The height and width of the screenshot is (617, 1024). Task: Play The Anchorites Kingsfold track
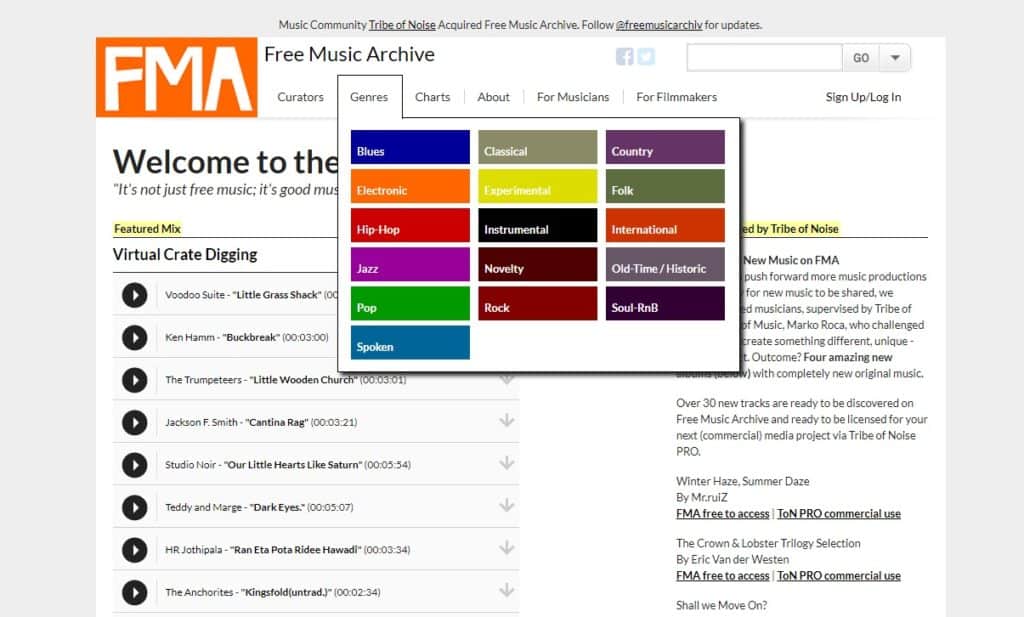[135, 592]
